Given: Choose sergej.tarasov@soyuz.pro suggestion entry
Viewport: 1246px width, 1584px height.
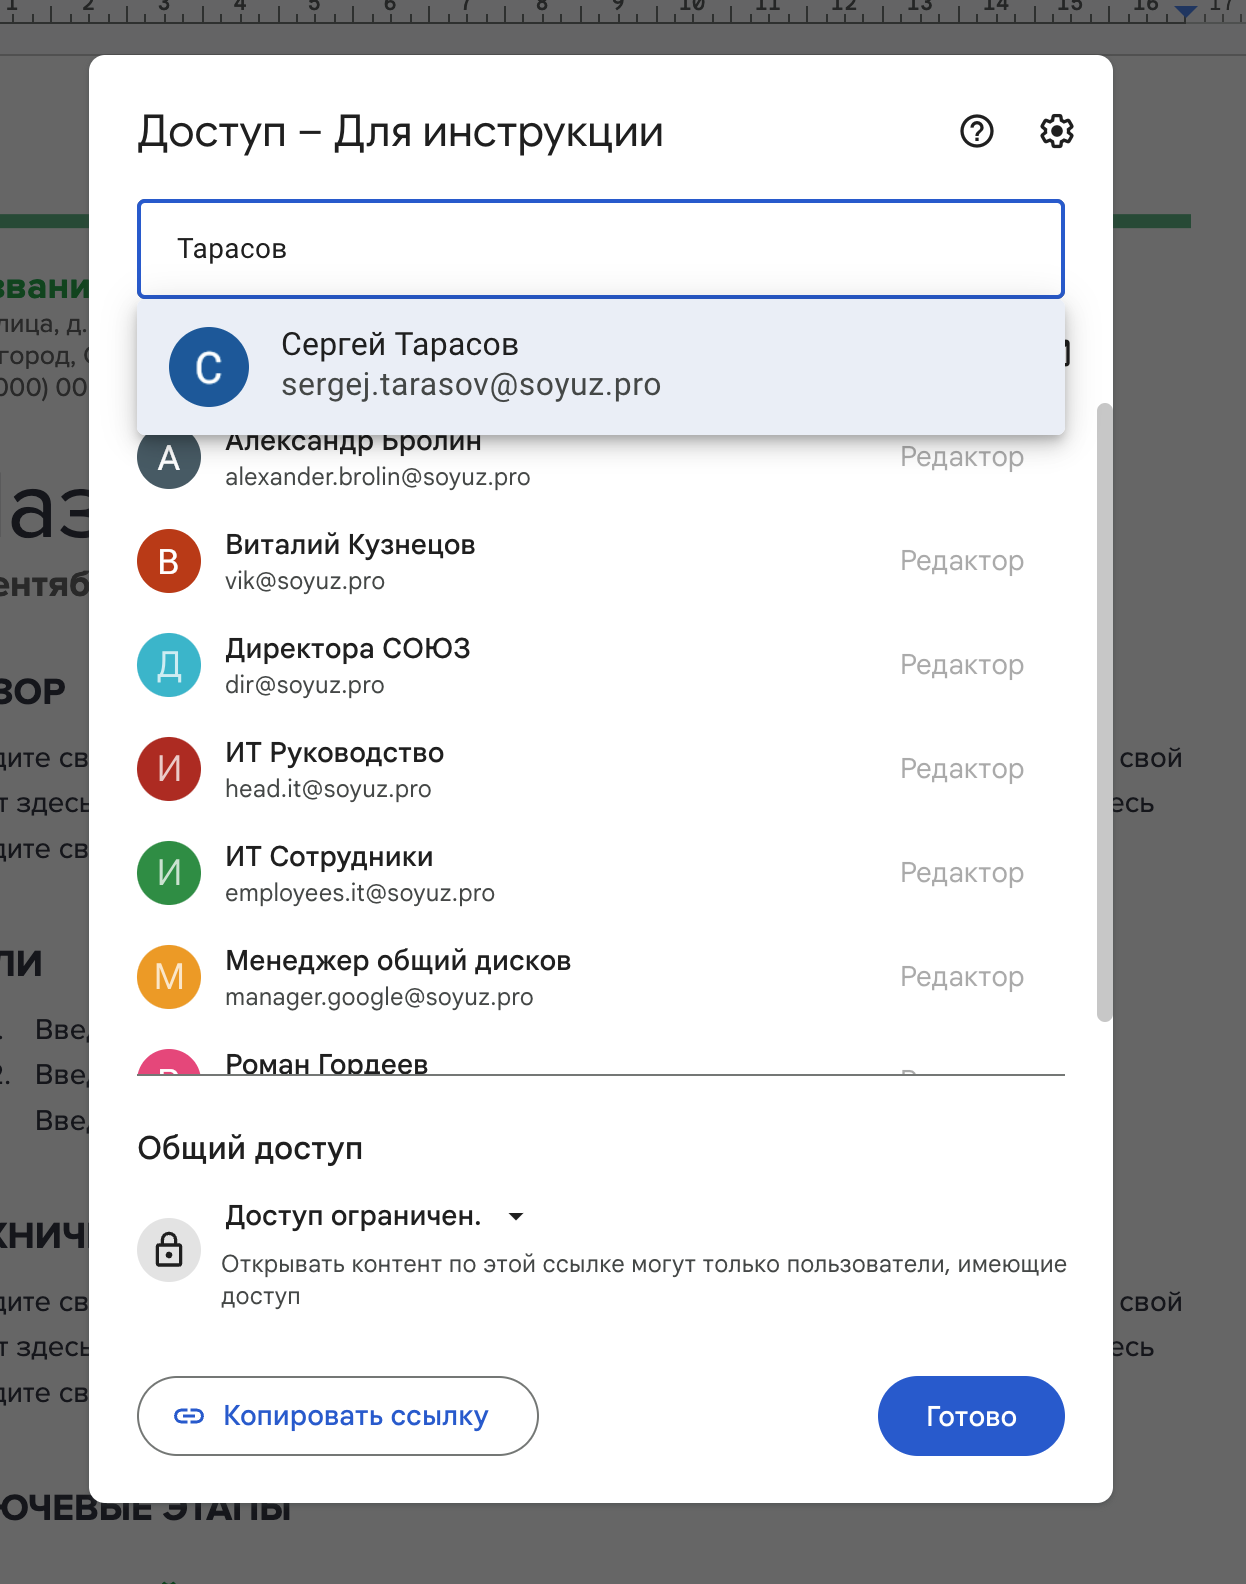Looking at the screenshot, I should [x=601, y=366].
